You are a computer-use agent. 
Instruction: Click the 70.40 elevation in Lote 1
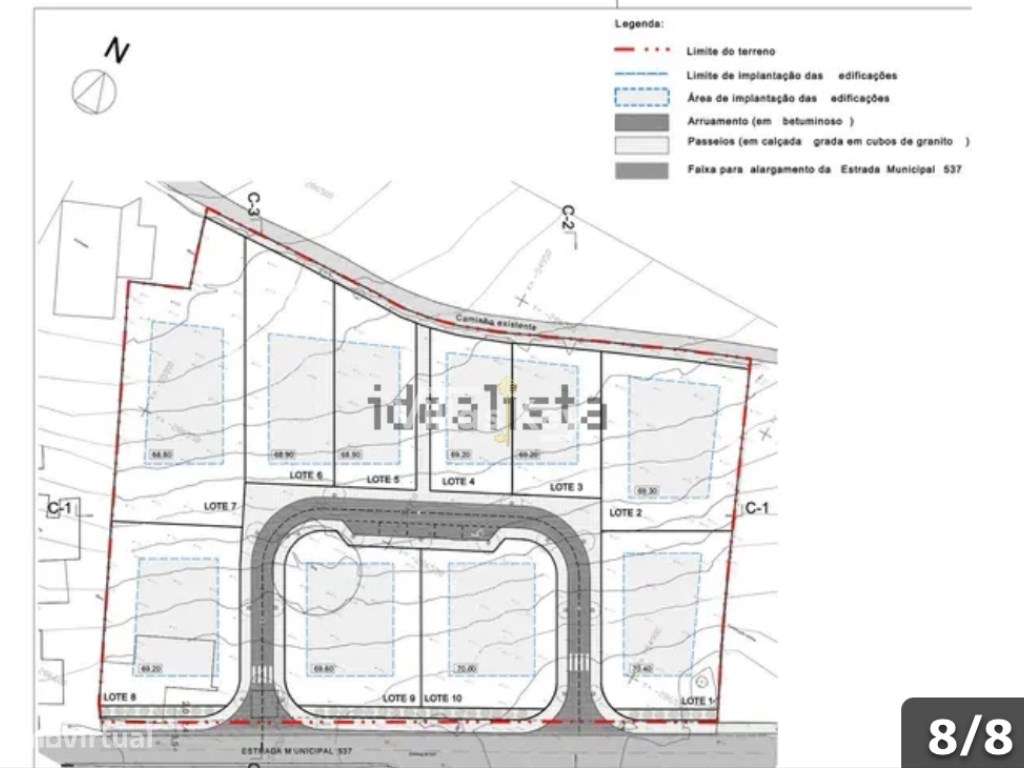(x=642, y=669)
